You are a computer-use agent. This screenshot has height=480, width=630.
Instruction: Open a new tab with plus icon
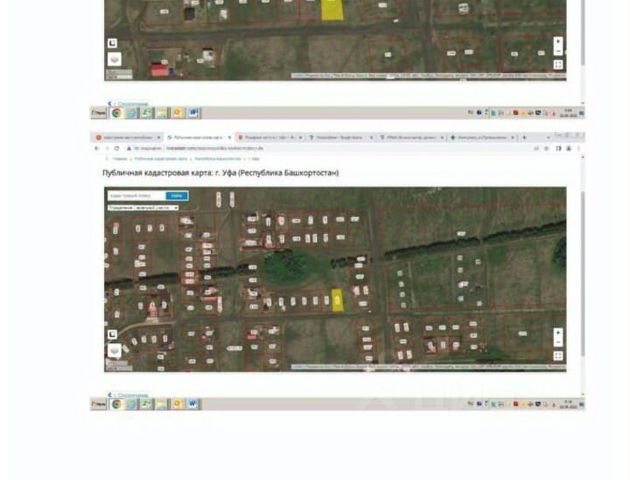(524, 137)
